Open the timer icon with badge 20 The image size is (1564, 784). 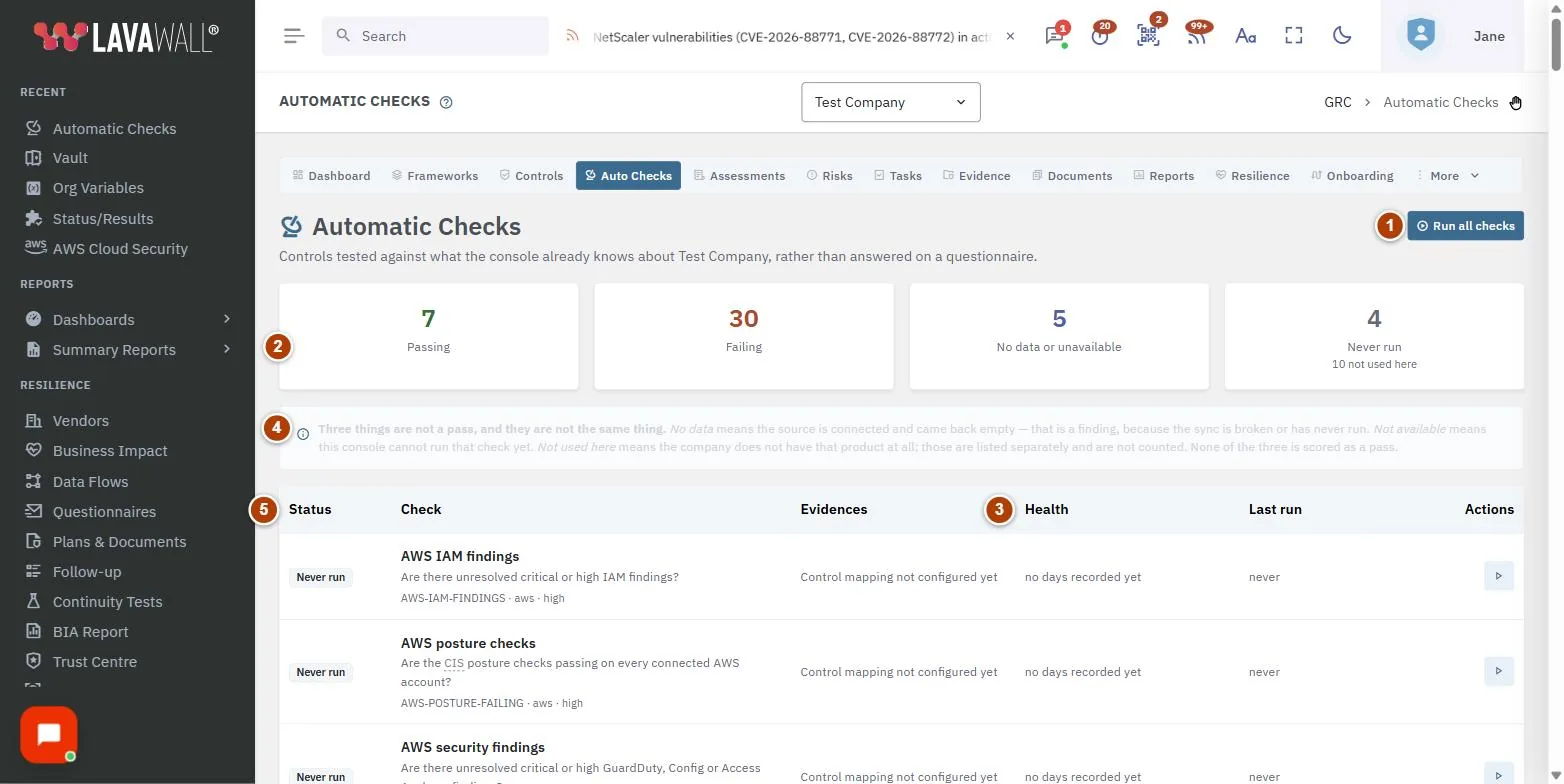click(x=1100, y=36)
